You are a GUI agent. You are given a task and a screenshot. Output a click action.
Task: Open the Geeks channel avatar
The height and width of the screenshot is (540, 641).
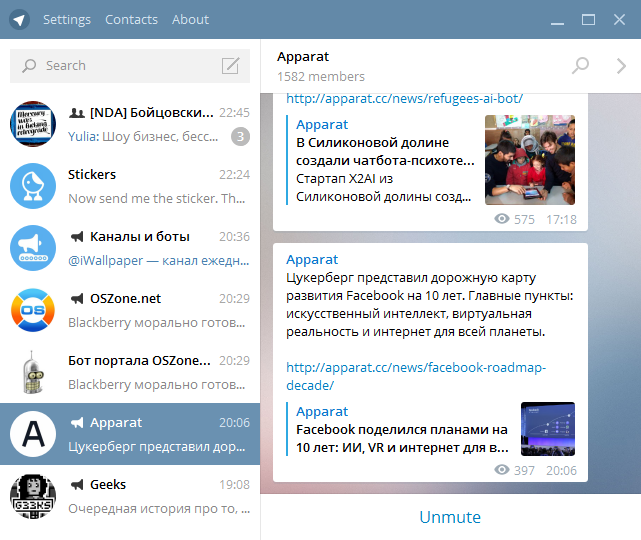(32, 496)
